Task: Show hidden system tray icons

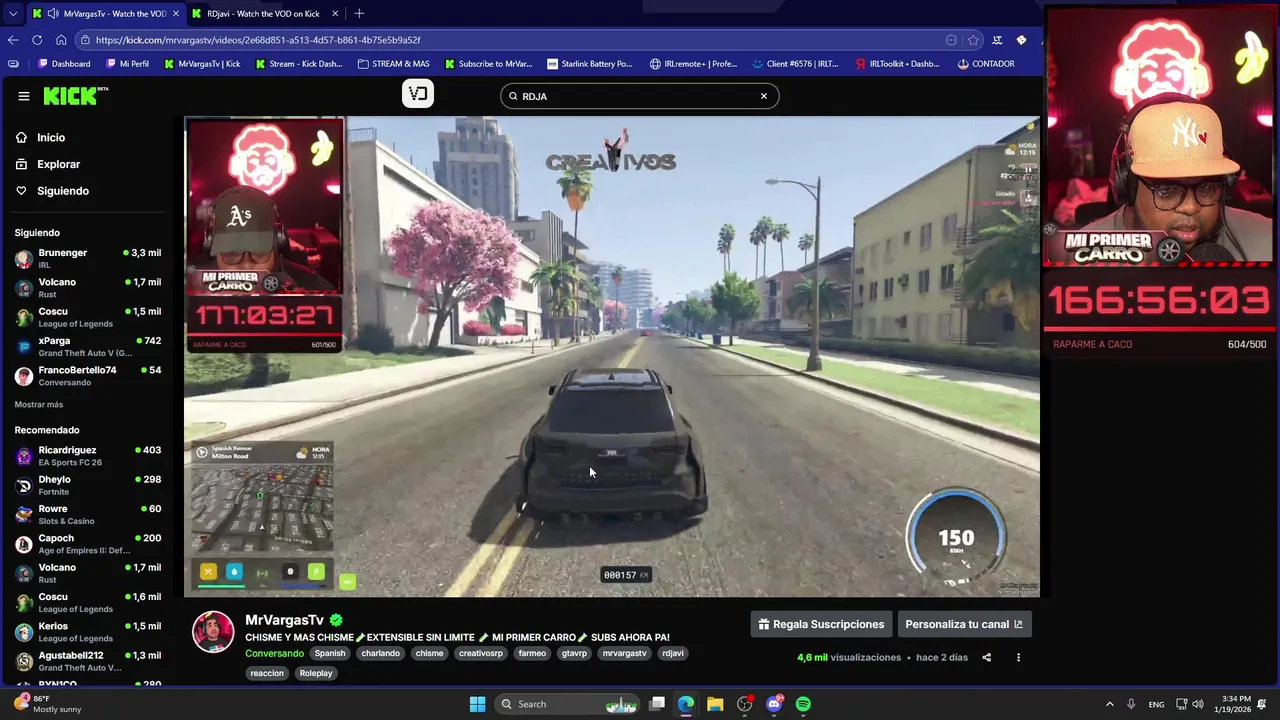Action: tap(1110, 704)
